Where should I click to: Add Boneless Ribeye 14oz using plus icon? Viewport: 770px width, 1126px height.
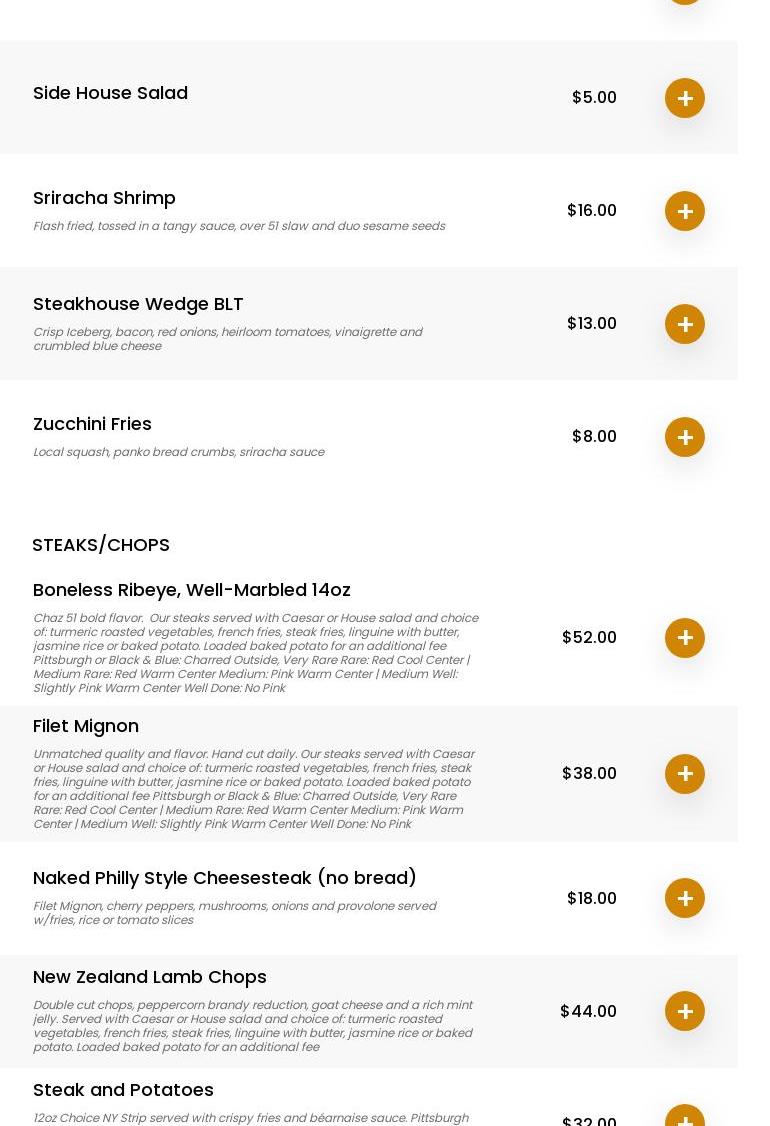tap(685, 638)
